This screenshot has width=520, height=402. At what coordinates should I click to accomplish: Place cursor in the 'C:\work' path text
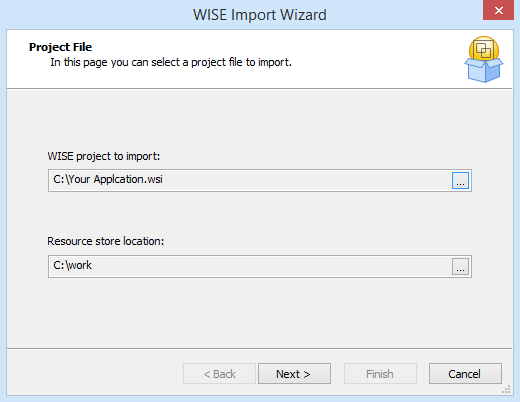[x=72, y=265]
